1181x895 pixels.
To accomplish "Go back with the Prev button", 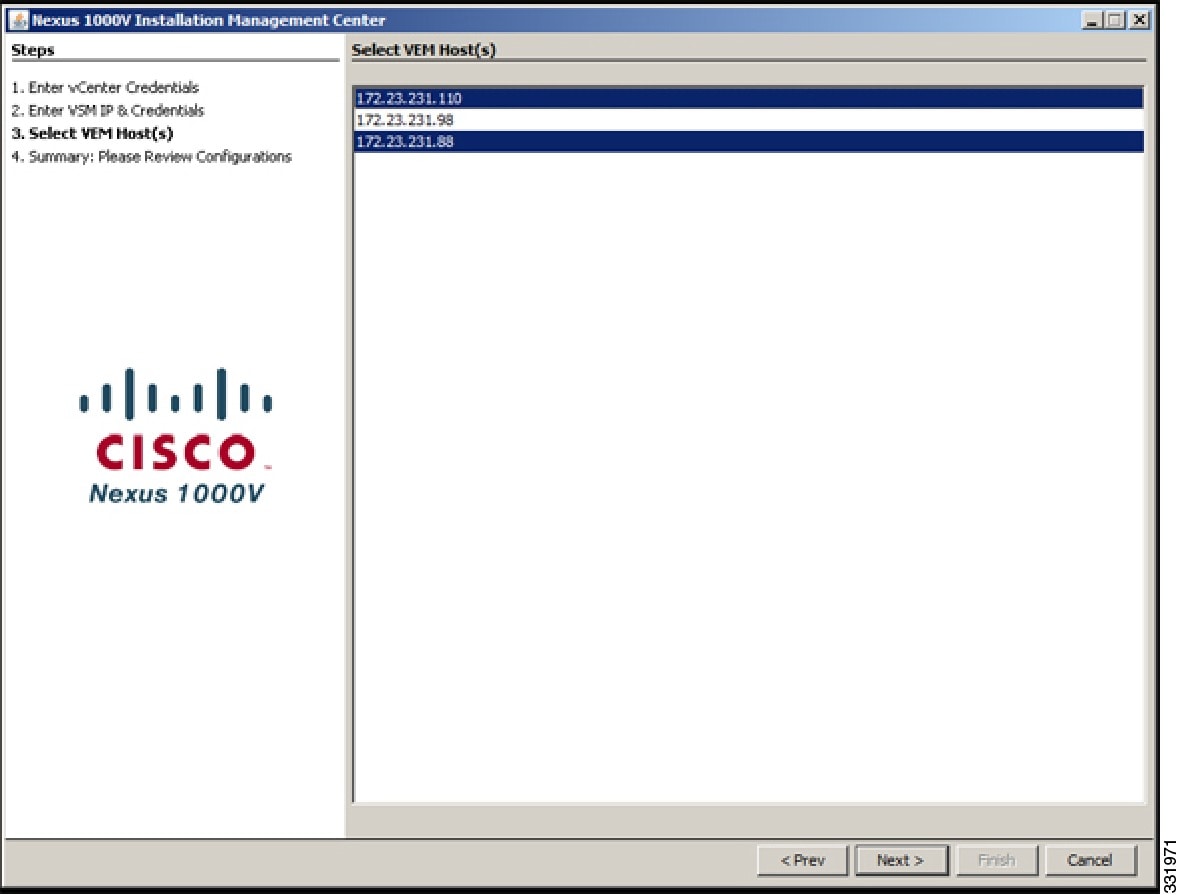I will click(x=802, y=860).
